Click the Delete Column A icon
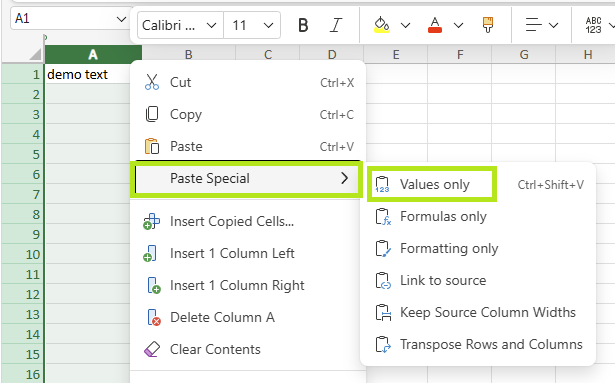This screenshot has height=383, width=615. (x=154, y=317)
